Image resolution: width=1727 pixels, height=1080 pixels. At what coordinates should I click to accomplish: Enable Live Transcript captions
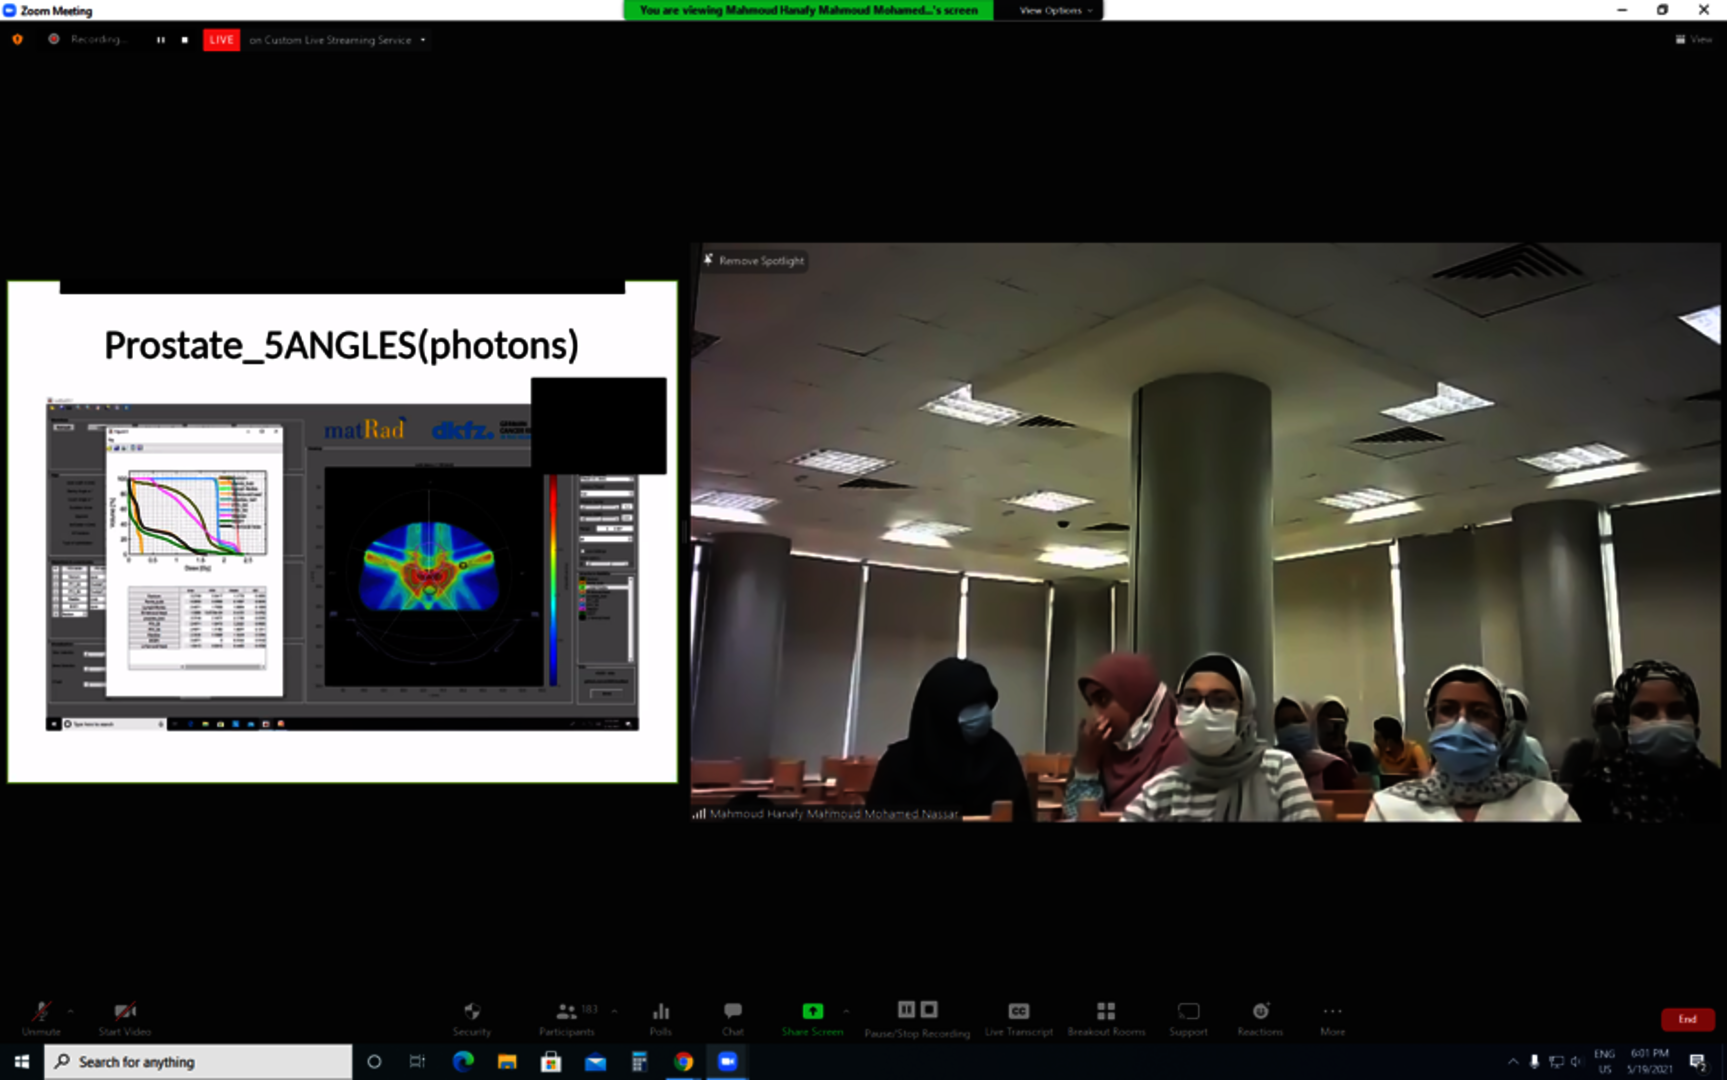pos(1018,1016)
